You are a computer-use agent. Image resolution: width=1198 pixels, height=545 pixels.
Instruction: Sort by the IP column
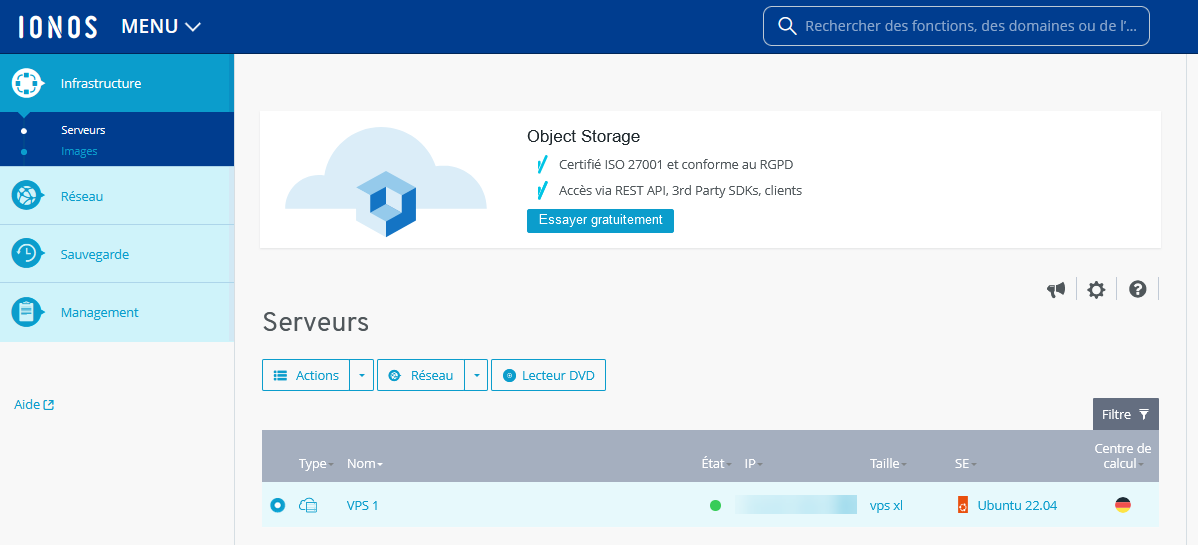754,463
